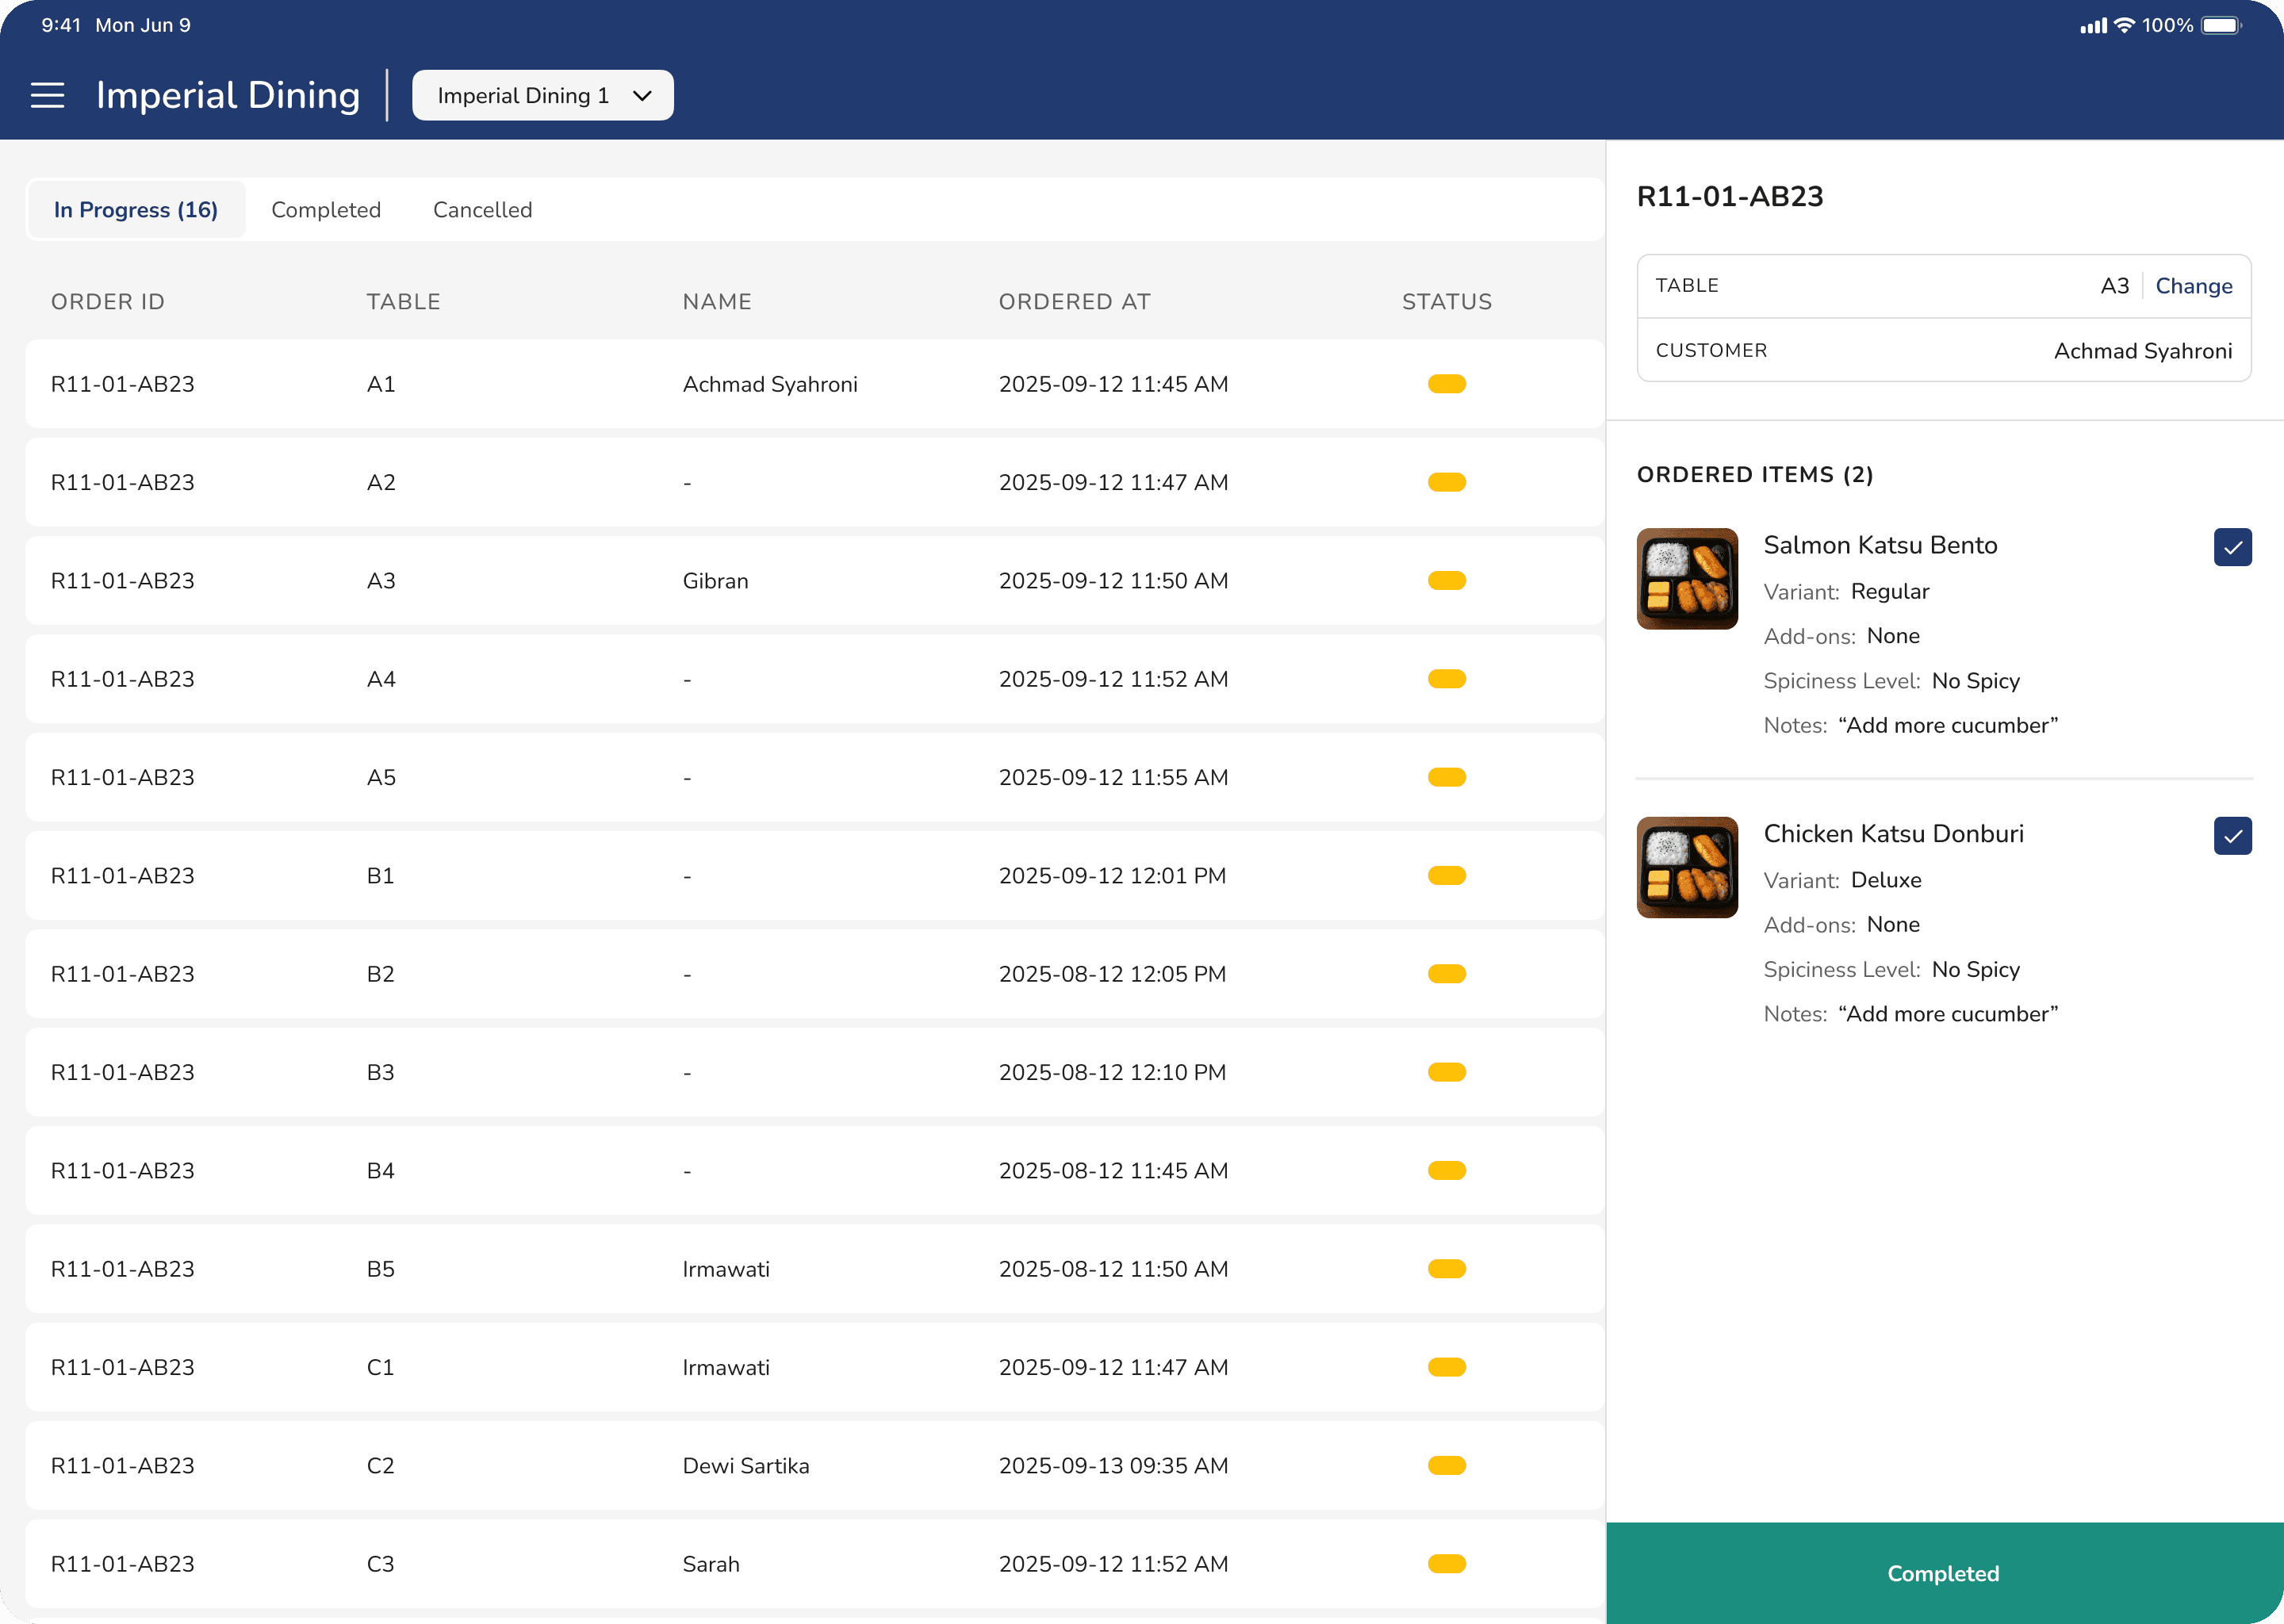
Task: Click the Imperial Dining app title
Action: (228, 95)
